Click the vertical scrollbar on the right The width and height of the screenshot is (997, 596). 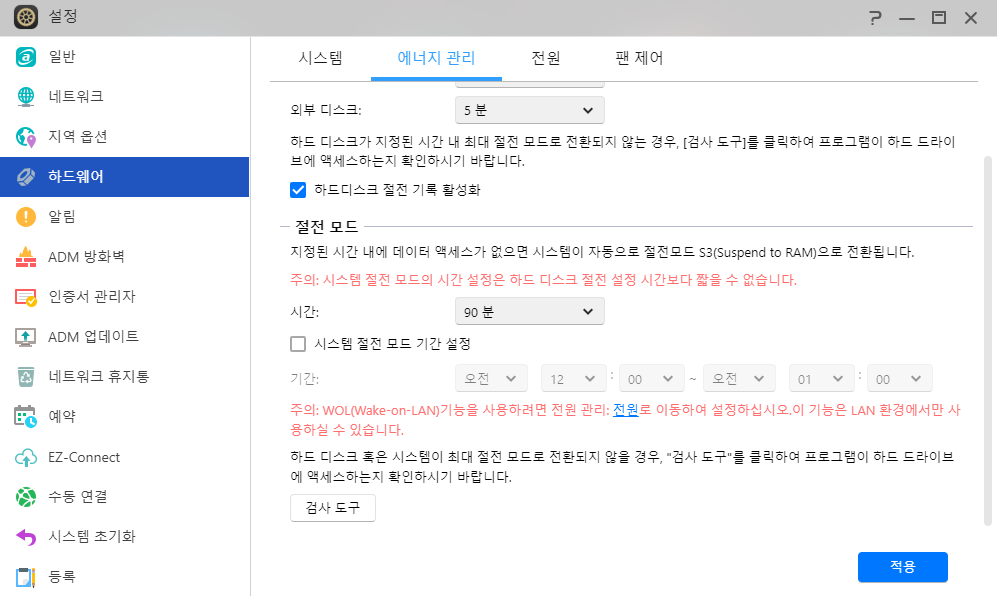[988, 340]
